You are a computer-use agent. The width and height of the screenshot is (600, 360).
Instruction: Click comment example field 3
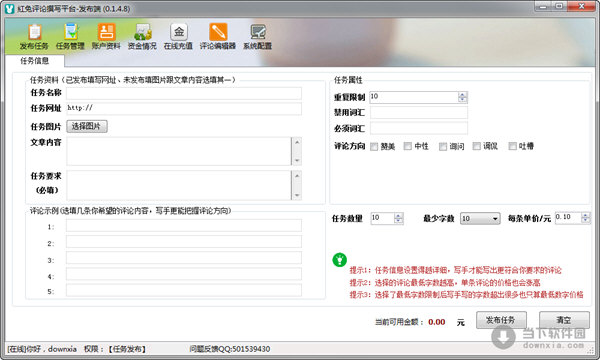coord(184,258)
